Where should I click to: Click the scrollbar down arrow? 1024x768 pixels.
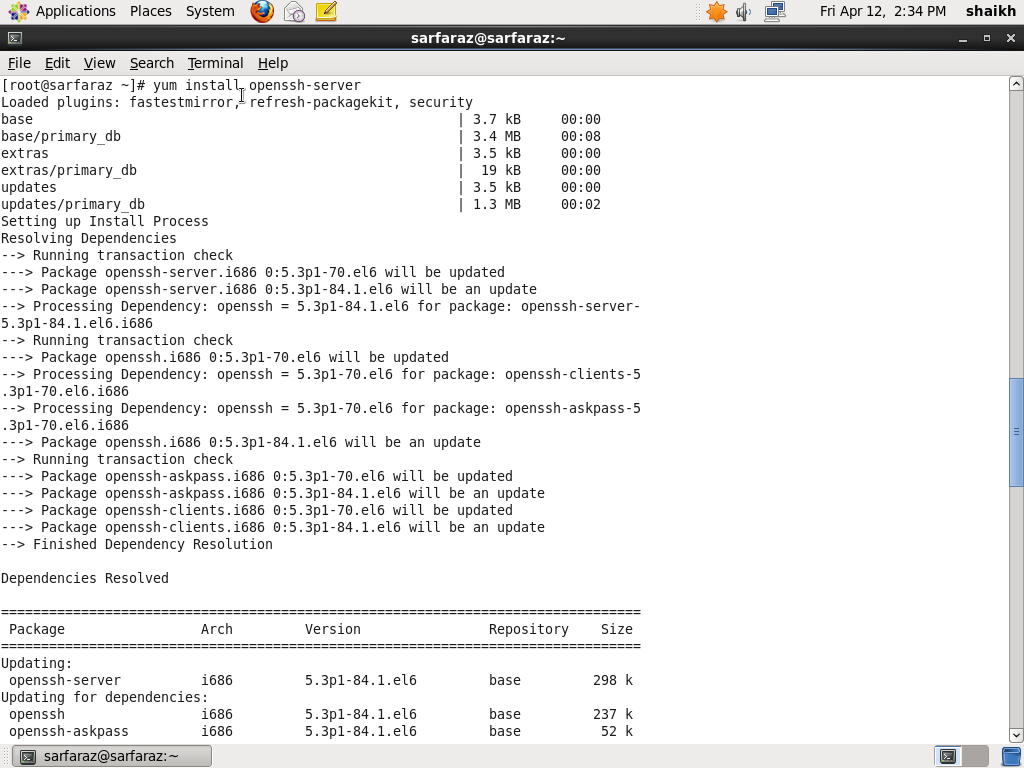1016,735
